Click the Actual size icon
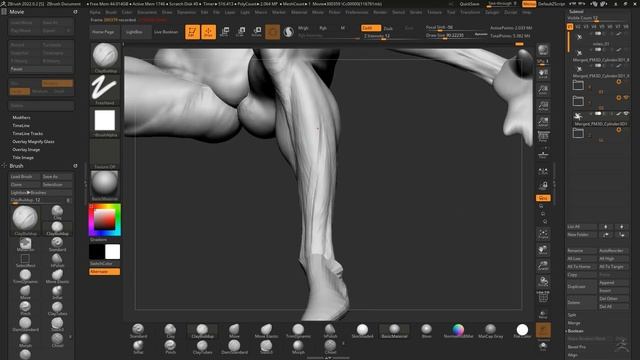640x360 pixels. [543, 106]
